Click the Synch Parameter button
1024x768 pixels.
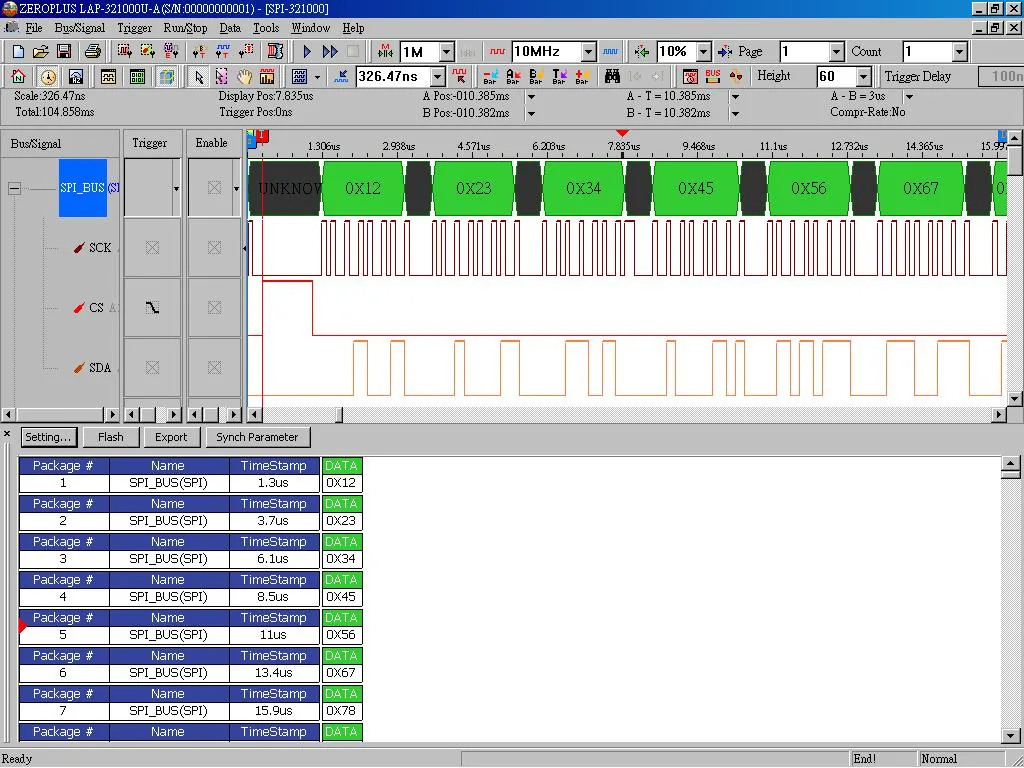pyautogui.click(x=257, y=437)
